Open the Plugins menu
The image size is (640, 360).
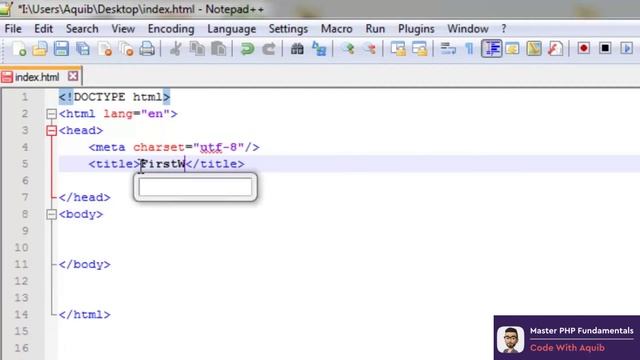pyautogui.click(x=416, y=29)
